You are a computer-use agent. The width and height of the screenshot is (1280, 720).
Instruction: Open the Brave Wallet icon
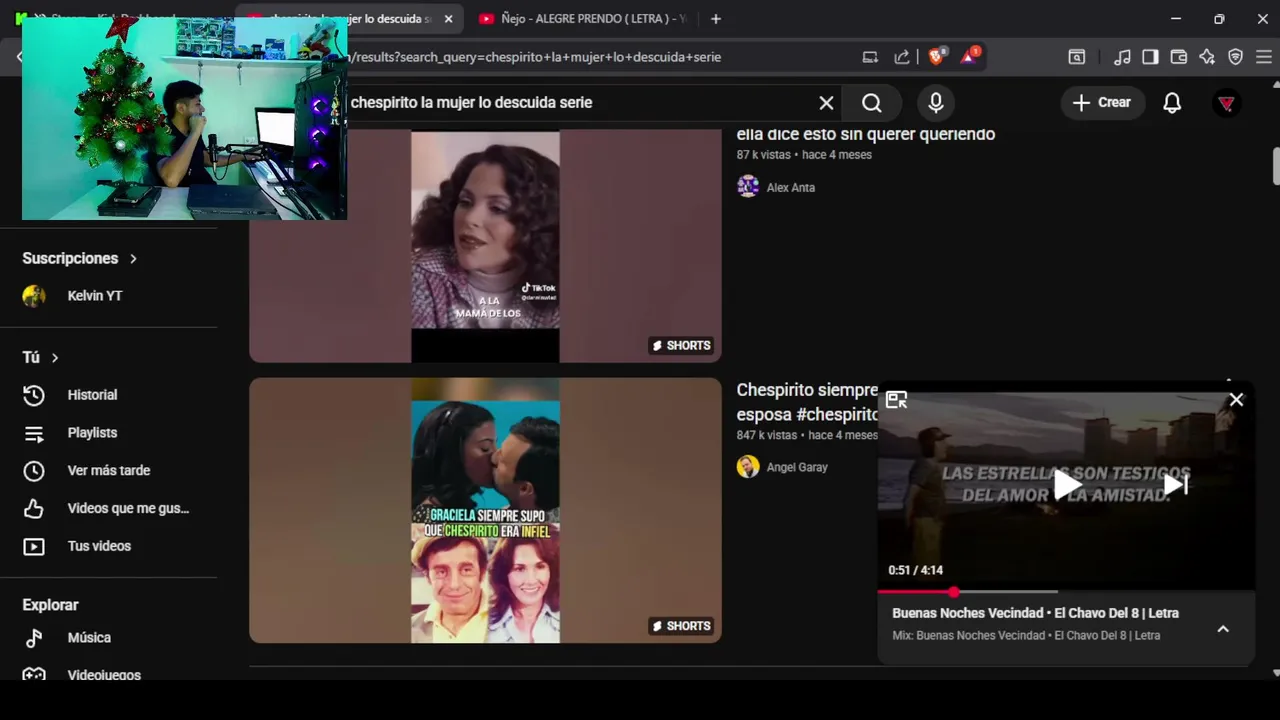coord(1179,57)
